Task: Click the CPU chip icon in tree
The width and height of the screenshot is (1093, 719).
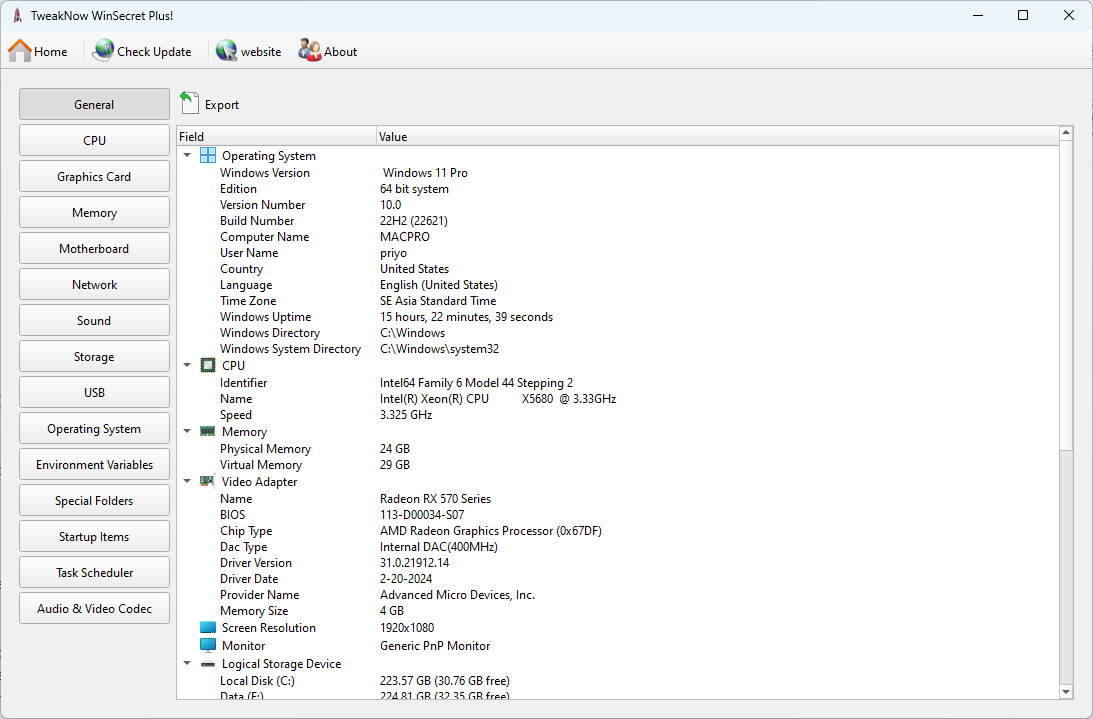Action: pos(208,365)
